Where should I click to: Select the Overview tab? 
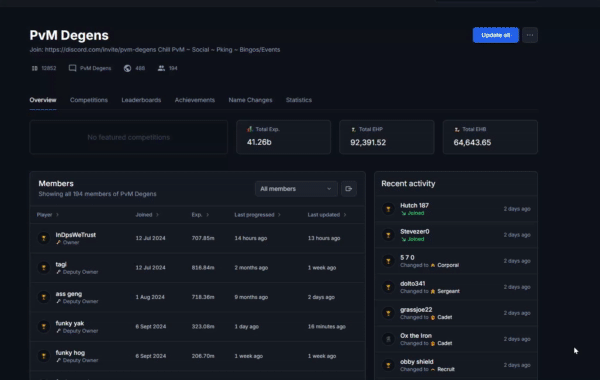click(43, 100)
